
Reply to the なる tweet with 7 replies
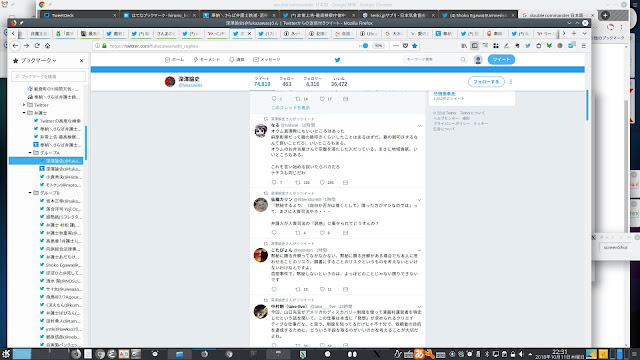[x=274, y=182]
